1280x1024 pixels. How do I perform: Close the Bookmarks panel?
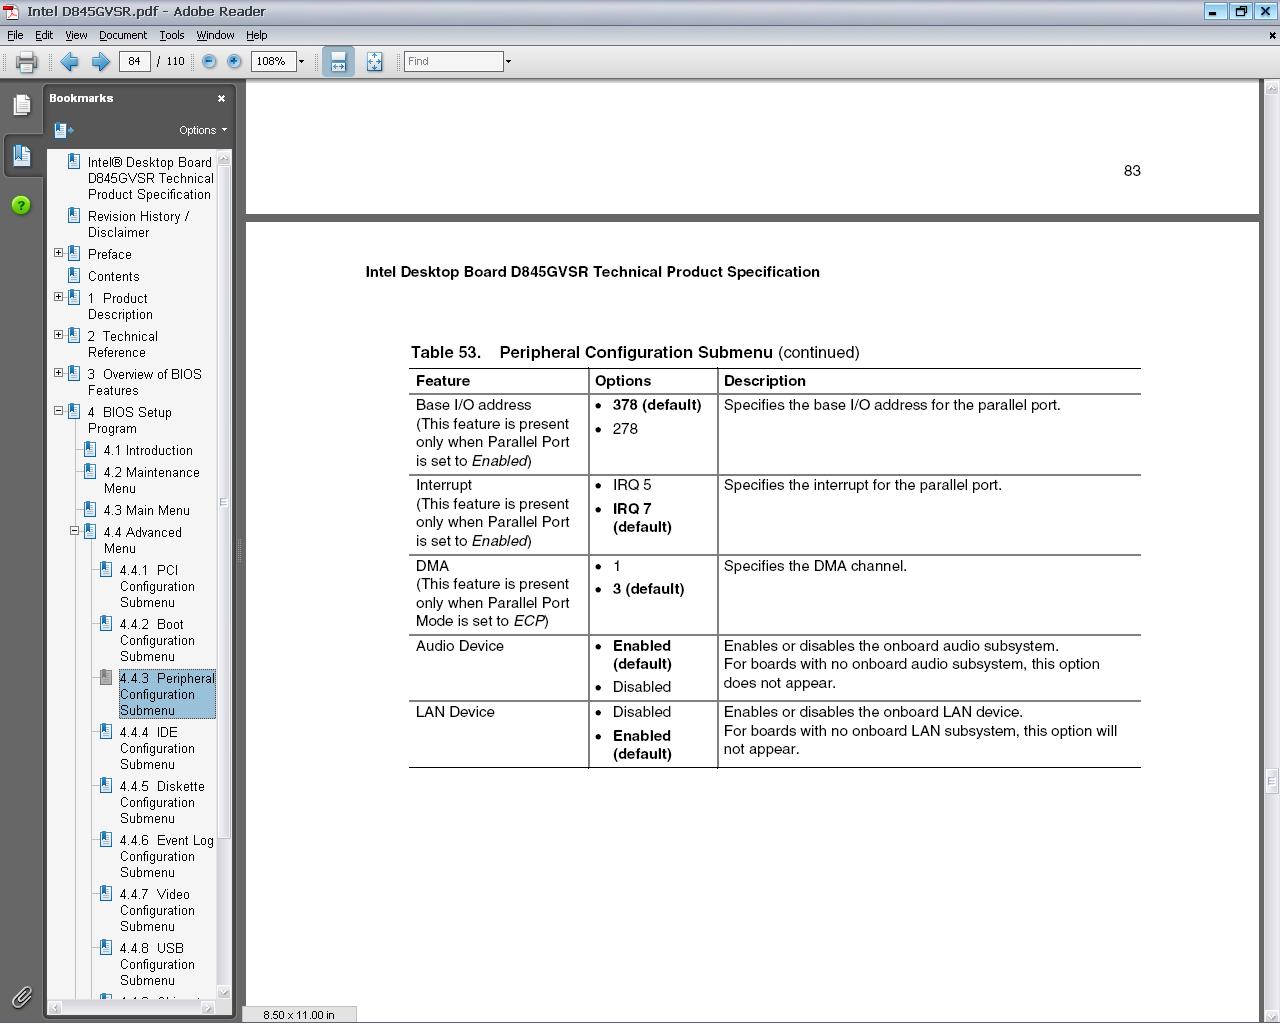point(221,98)
